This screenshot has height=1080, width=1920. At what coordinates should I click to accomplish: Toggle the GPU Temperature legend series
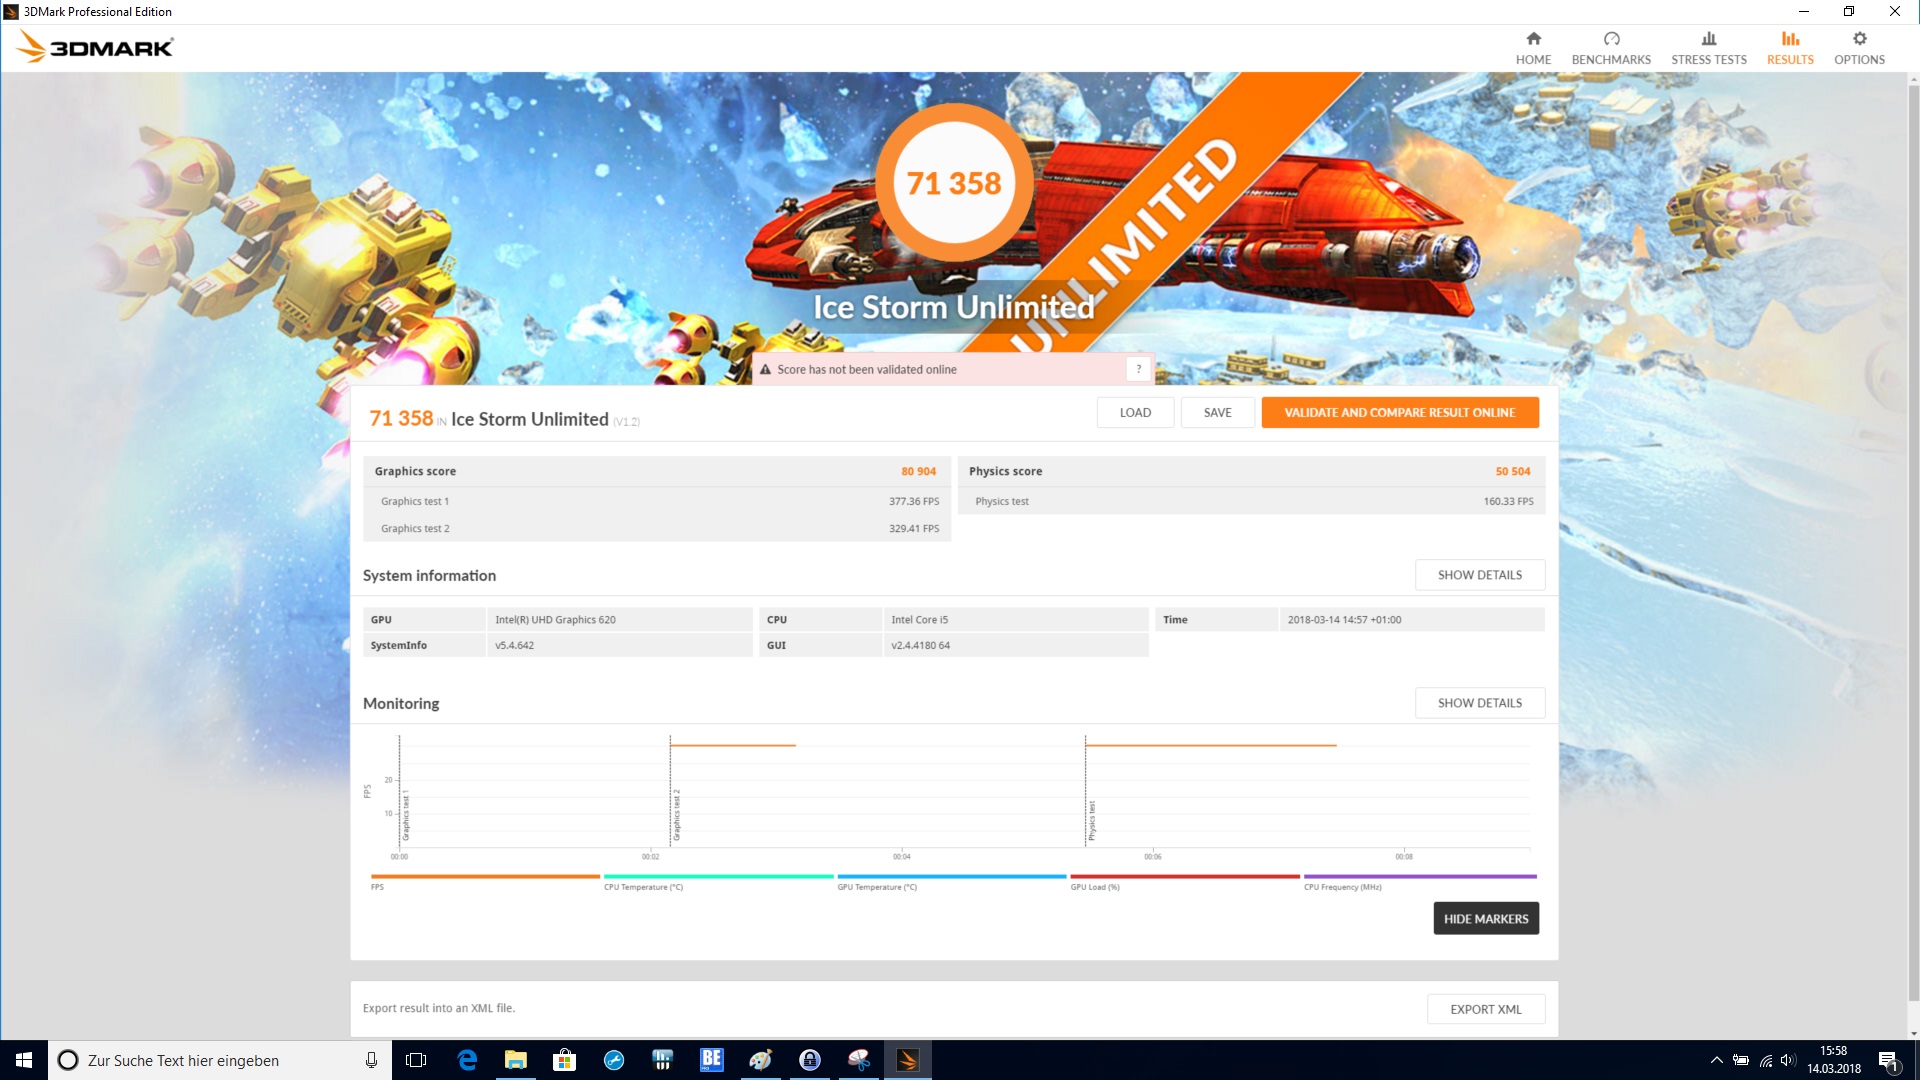click(952, 881)
